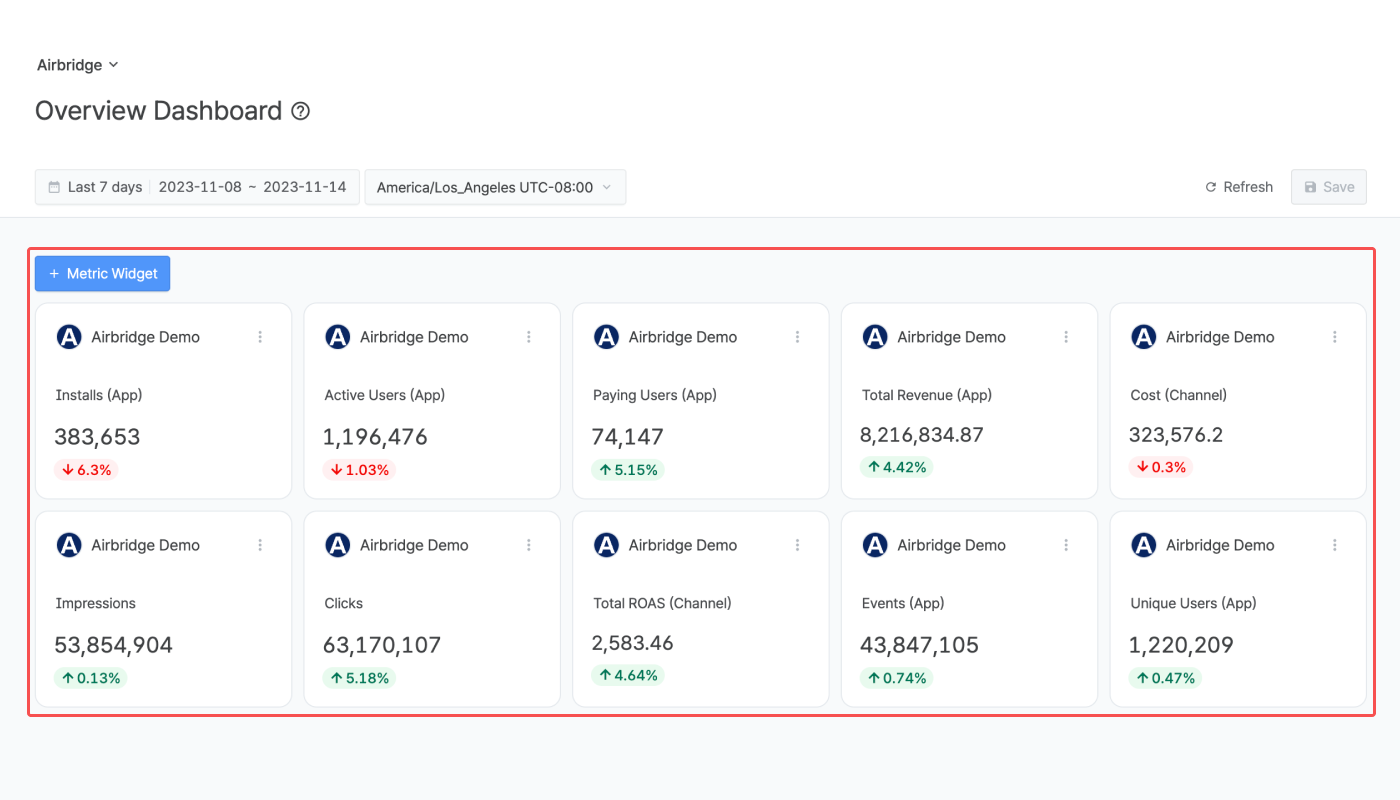This screenshot has height=800, width=1400.
Task: Open options menu on Active Users (App) card
Action: point(529,337)
